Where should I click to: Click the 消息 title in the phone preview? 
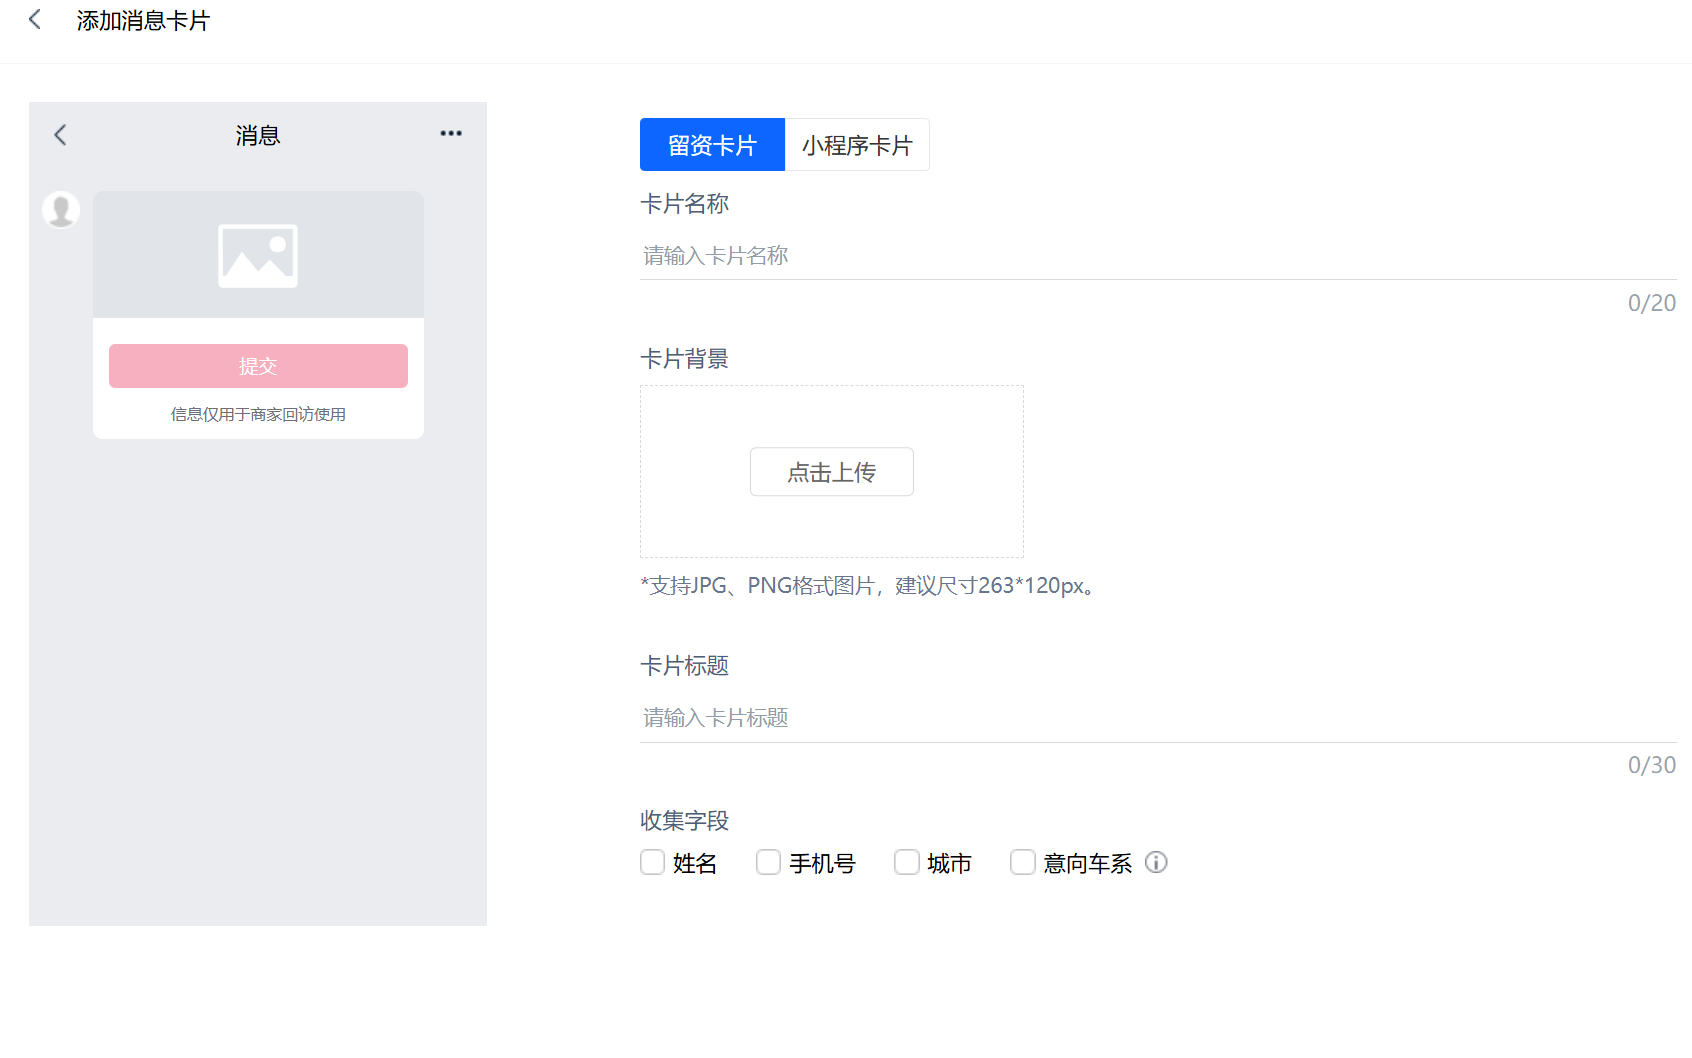pyautogui.click(x=258, y=135)
